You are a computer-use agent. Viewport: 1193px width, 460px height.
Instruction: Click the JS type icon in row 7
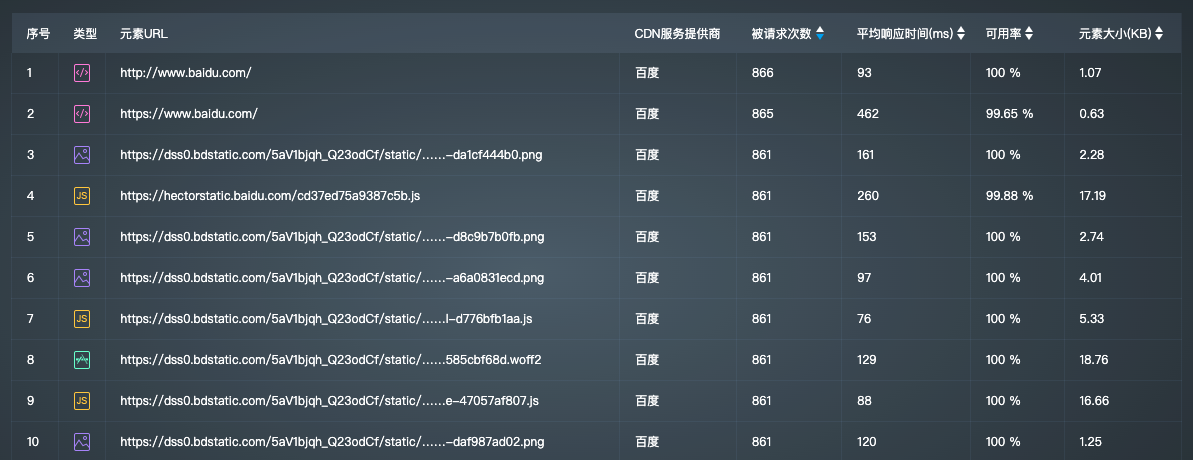[x=81, y=319]
